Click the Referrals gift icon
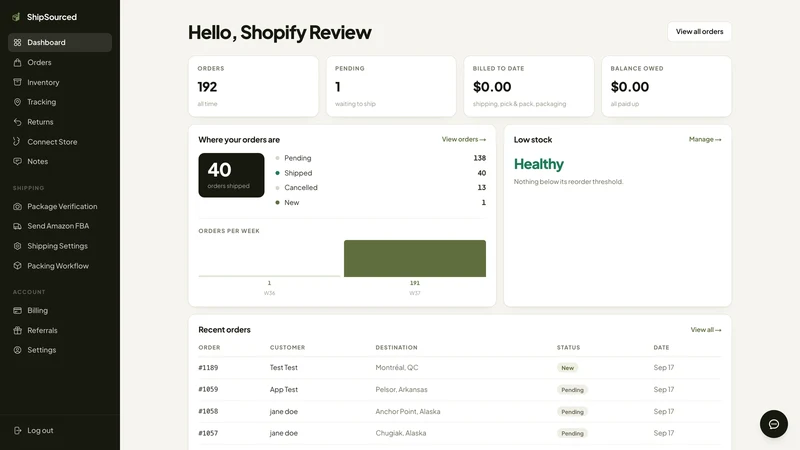 [x=17, y=330]
